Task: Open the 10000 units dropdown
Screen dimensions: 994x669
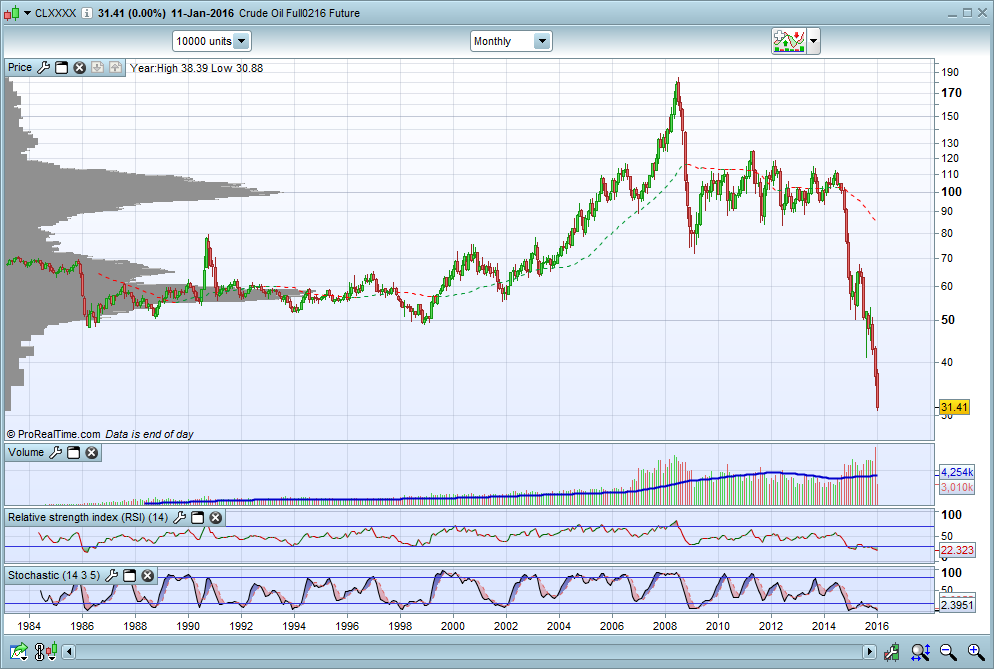Action: coord(241,41)
